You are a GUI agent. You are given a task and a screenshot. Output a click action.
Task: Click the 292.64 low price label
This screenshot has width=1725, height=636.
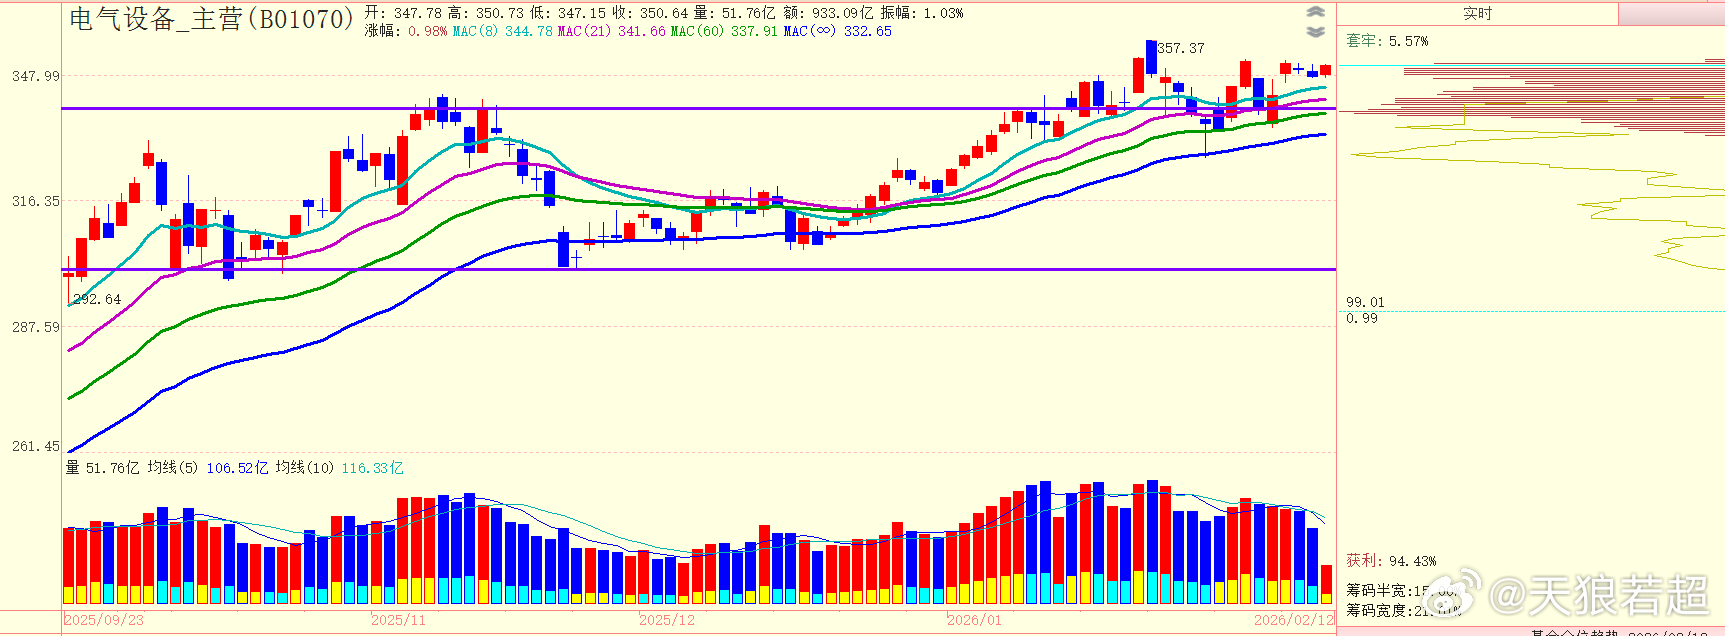point(97,299)
